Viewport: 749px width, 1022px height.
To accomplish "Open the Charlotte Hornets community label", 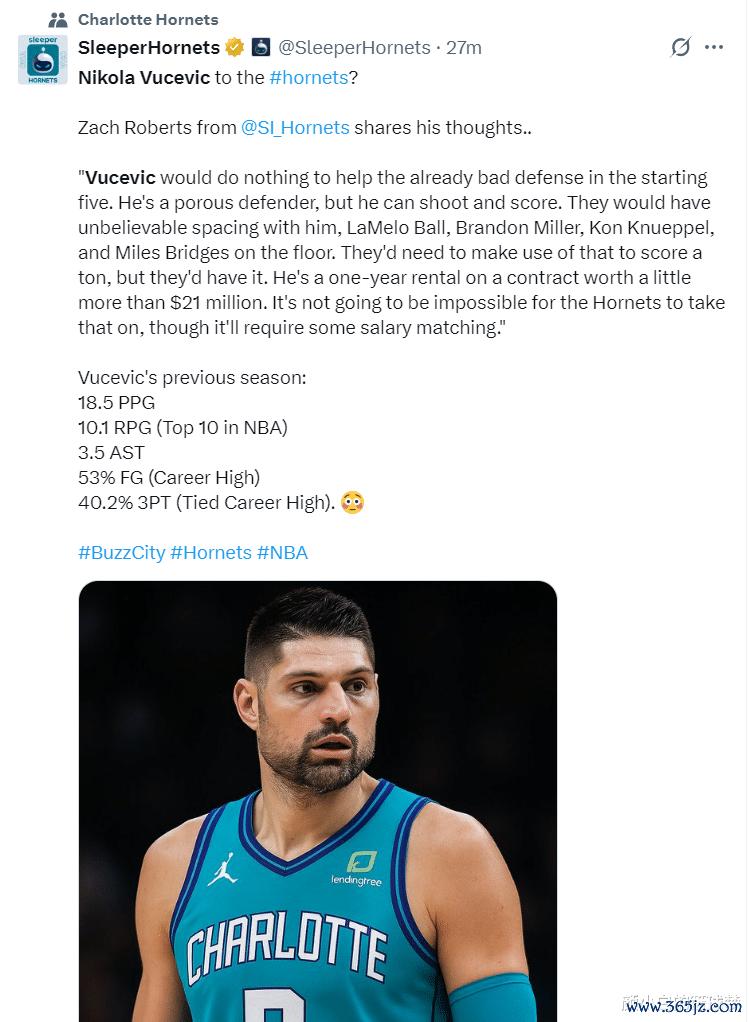I will (x=147, y=19).
